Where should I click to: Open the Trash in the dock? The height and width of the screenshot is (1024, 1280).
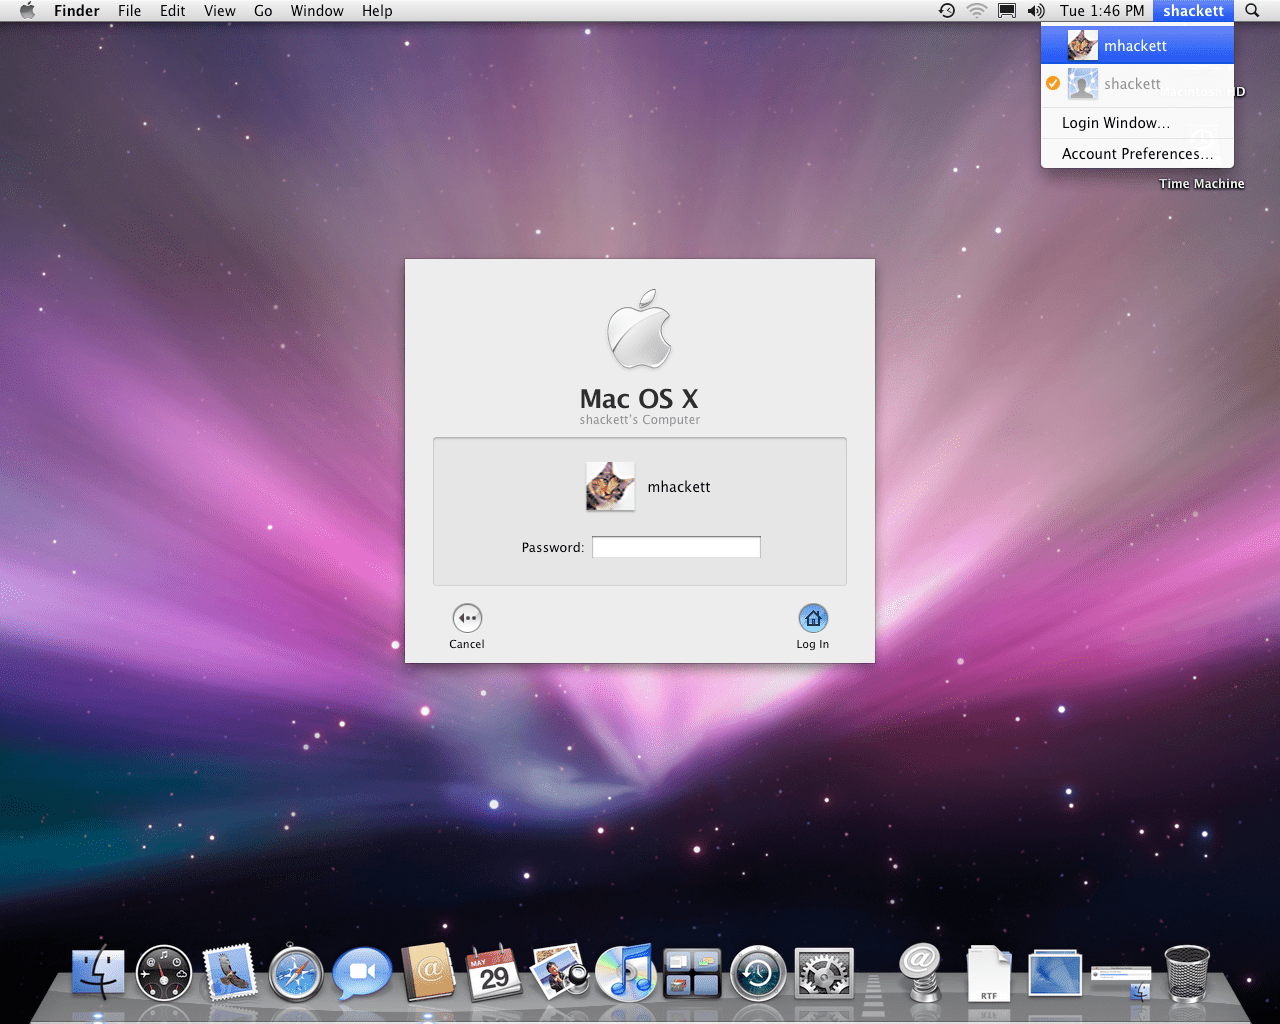point(1187,973)
